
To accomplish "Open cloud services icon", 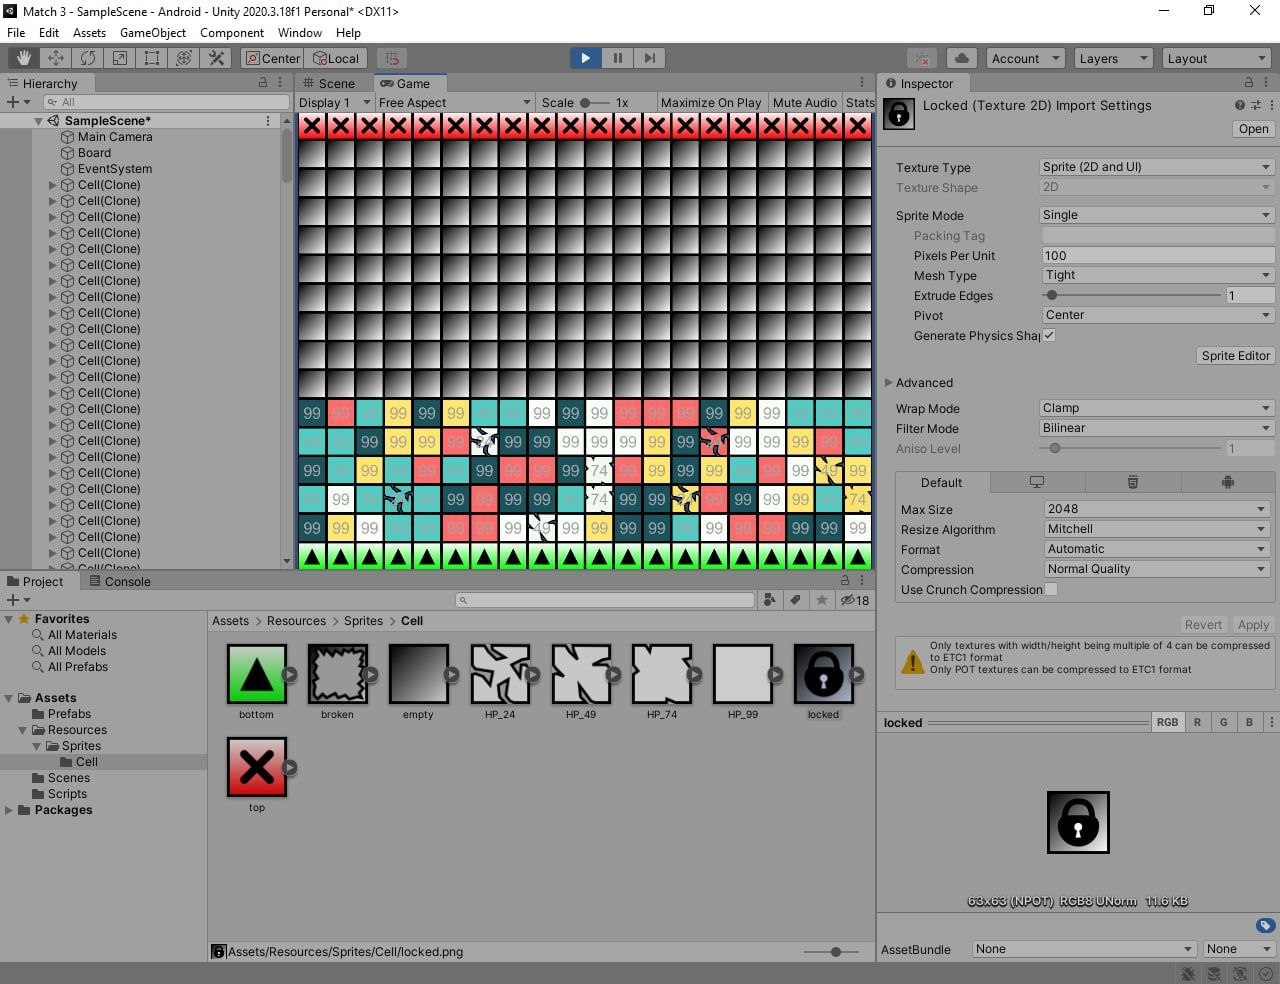I will 961,58.
